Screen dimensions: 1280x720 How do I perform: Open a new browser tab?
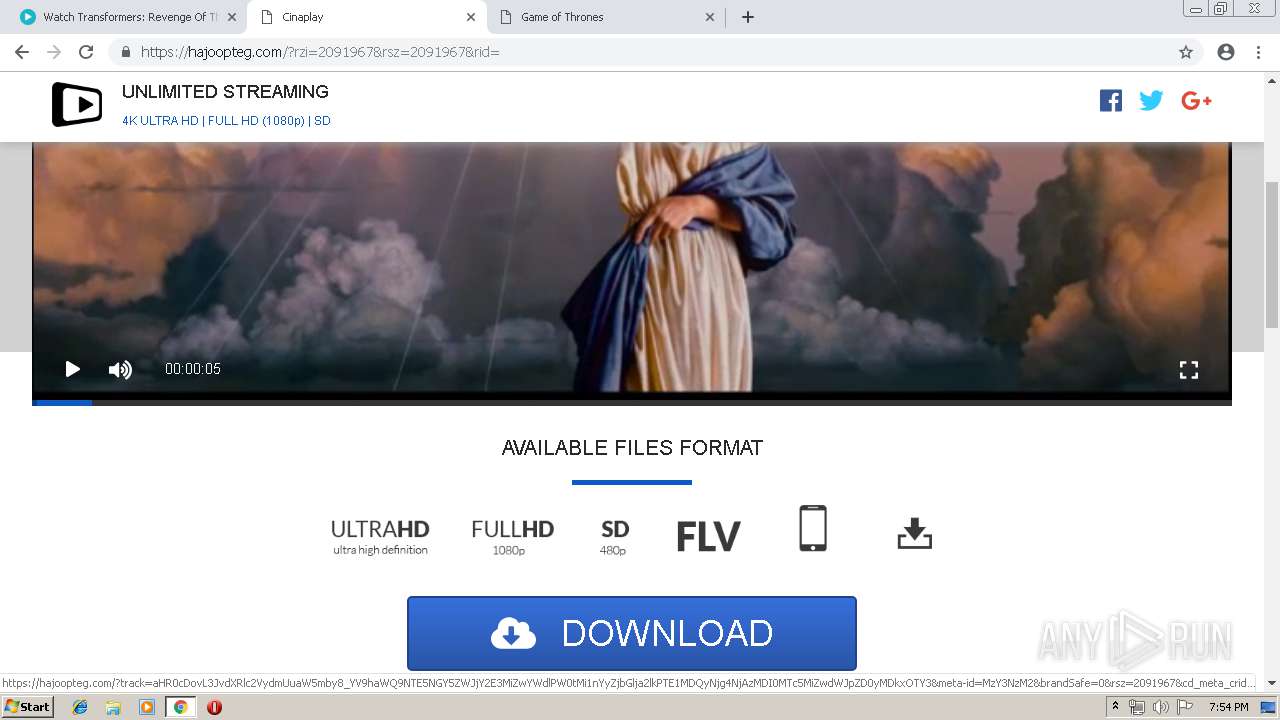[x=748, y=17]
